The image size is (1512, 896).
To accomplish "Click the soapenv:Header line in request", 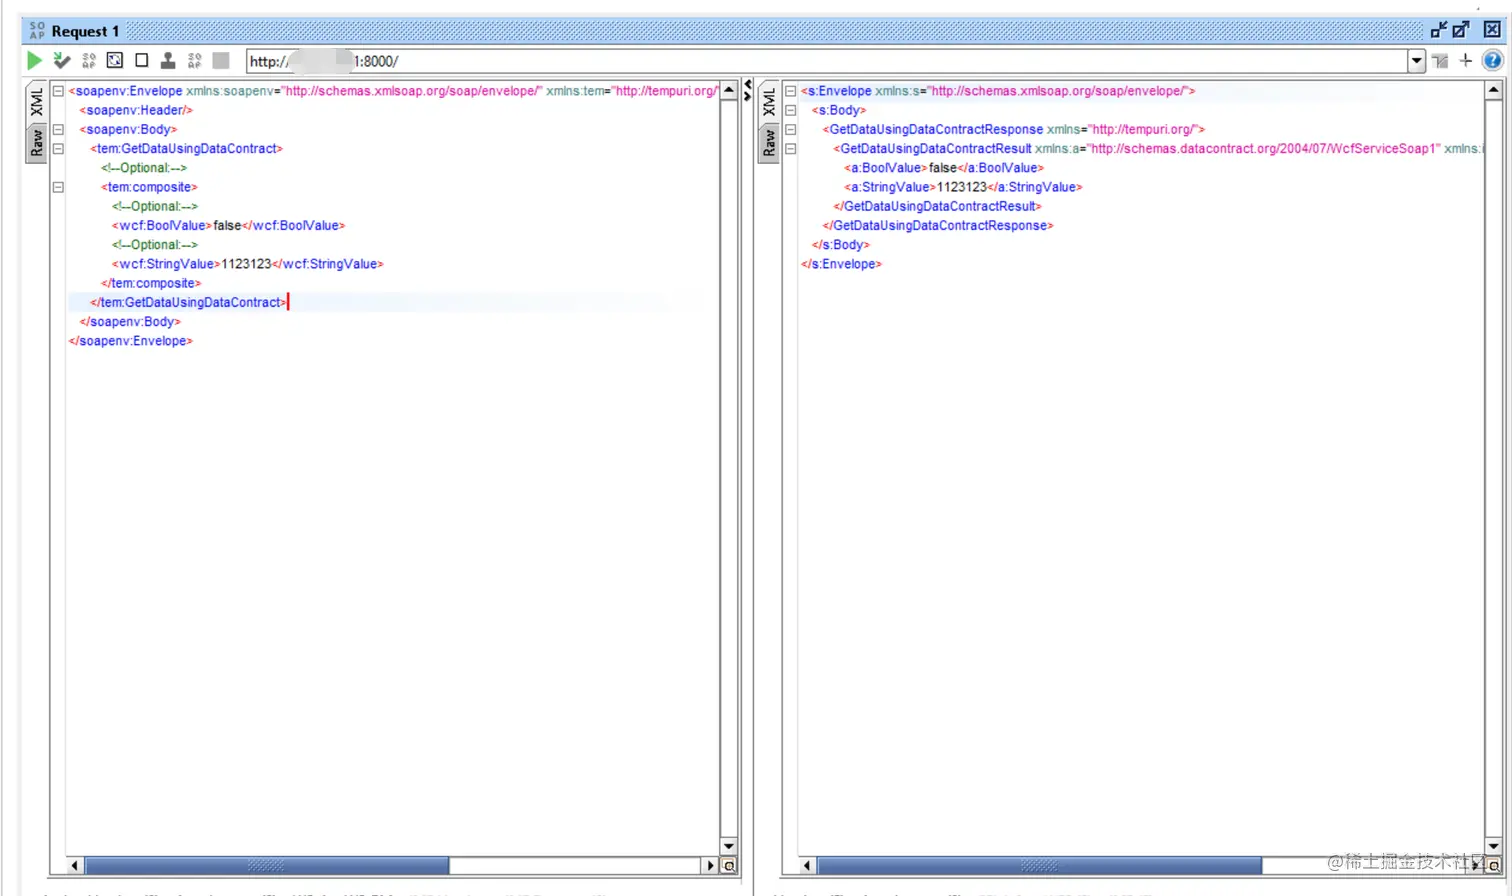I will click(x=136, y=110).
